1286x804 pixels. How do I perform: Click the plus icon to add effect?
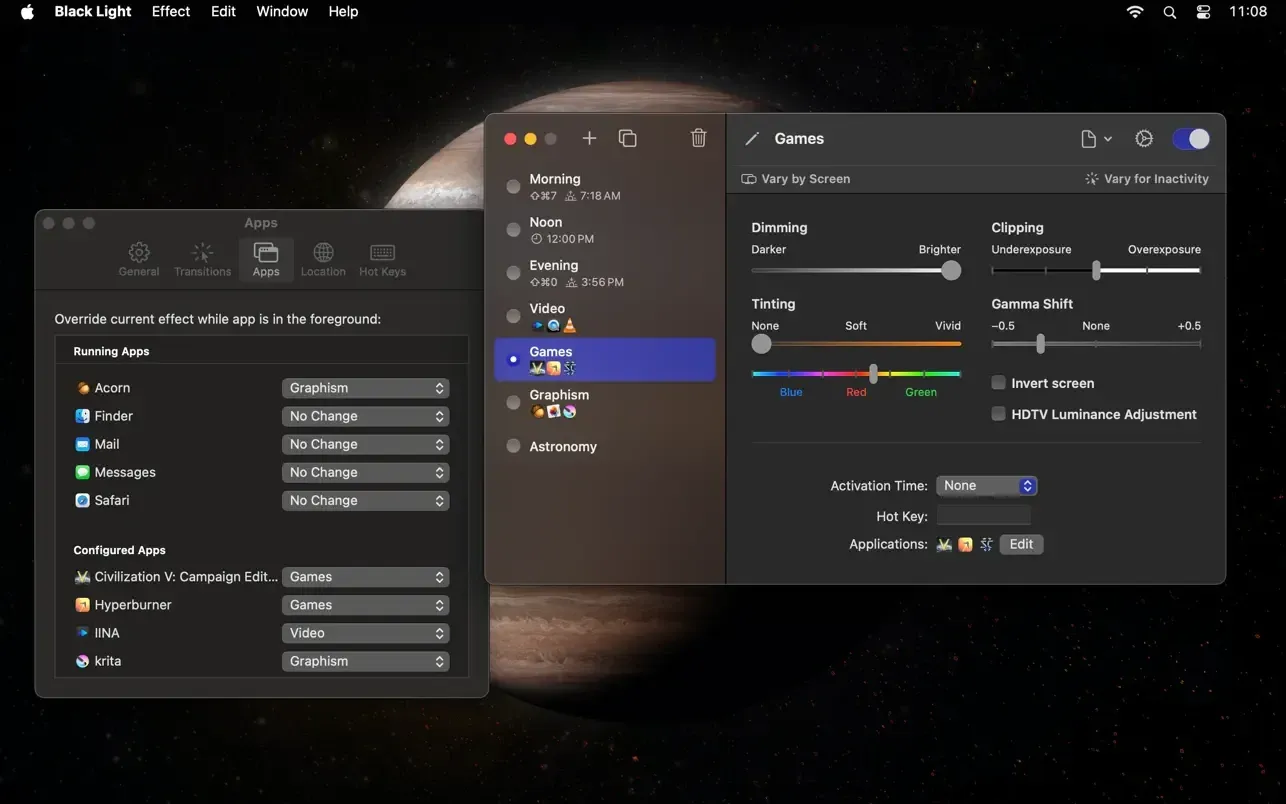click(x=589, y=138)
